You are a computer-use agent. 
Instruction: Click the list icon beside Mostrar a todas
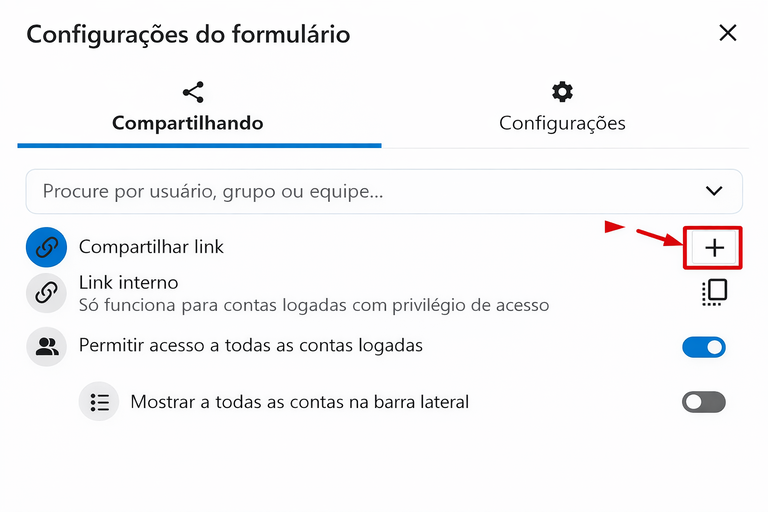pyautogui.click(x=99, y=402)
